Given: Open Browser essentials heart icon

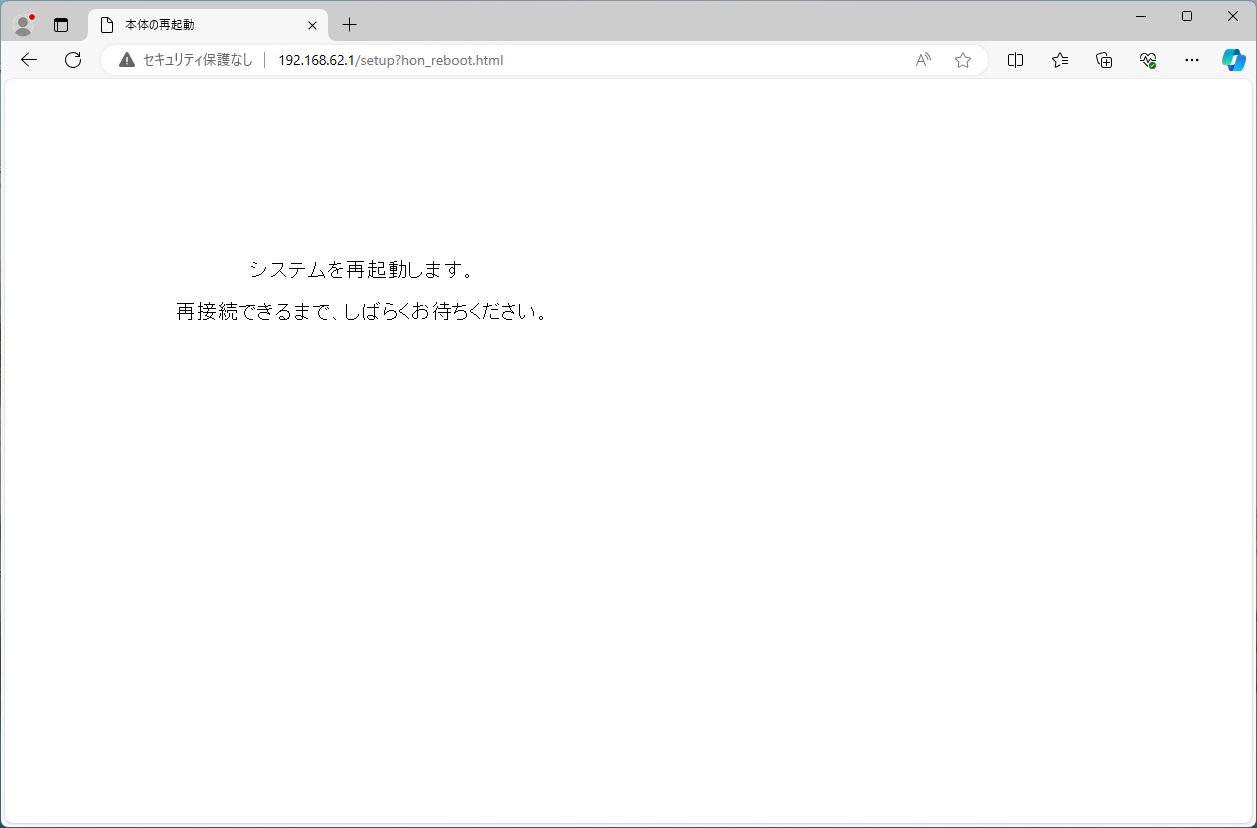Looking at the screenshot, I should point(1148,60).
